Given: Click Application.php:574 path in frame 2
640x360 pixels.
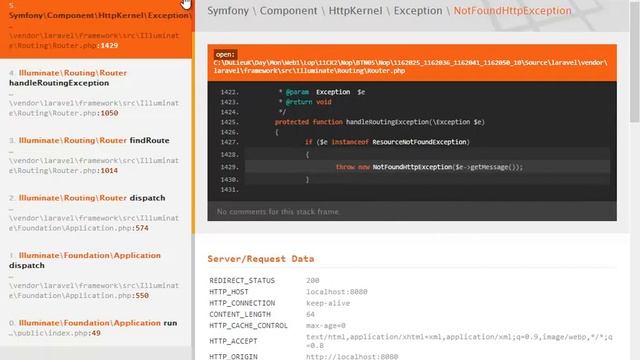Looking at the screenshot, I should point(94,223).
